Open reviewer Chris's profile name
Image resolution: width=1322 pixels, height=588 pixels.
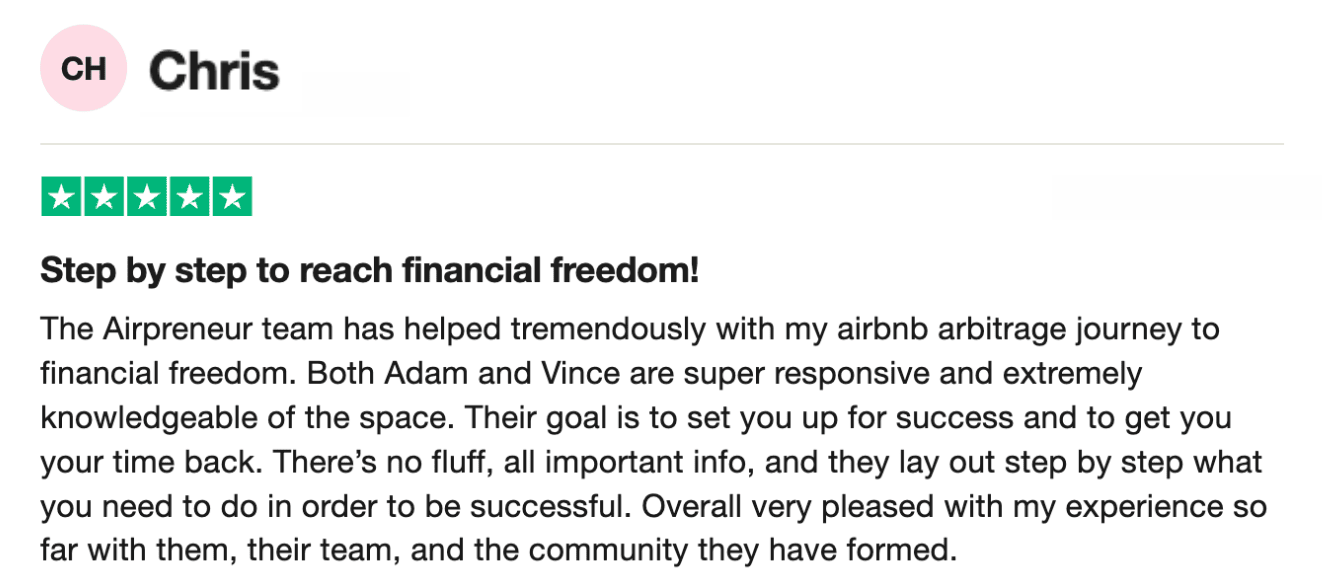(214, 71)
